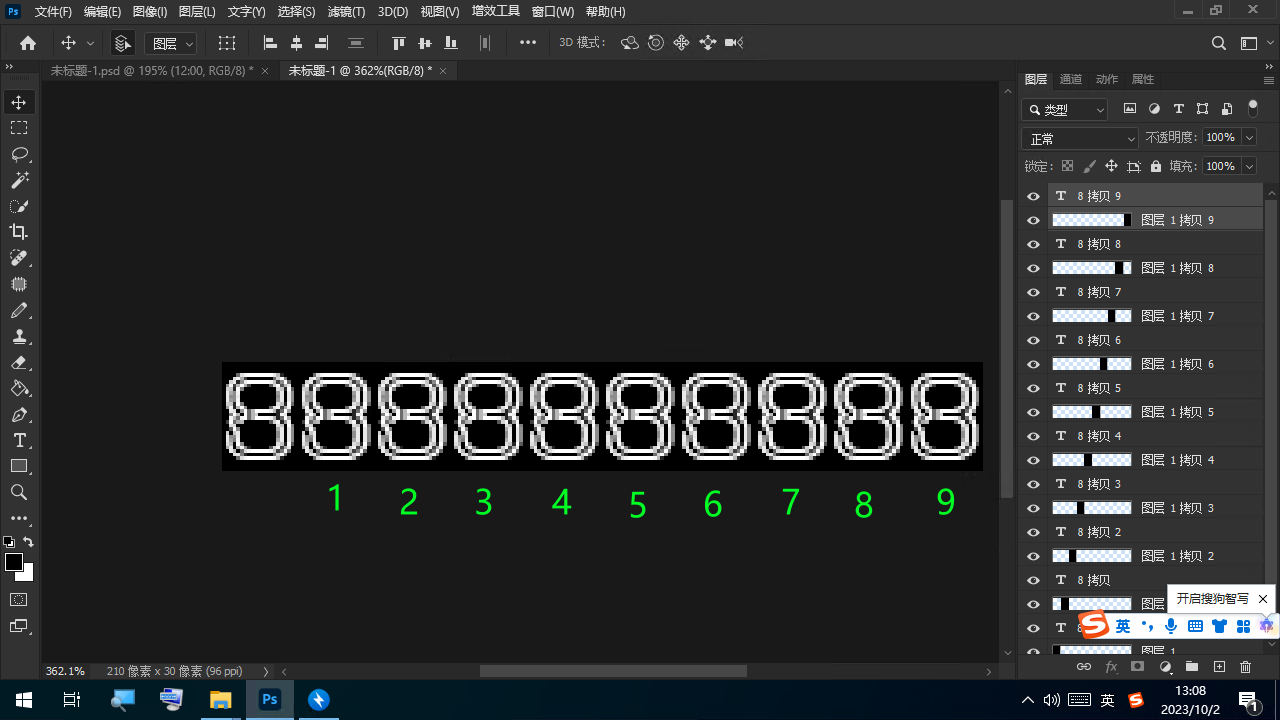Switch to the 通道 panel tab
1280x720 pixels.
pyautogui.click(x=1070, y=79)
